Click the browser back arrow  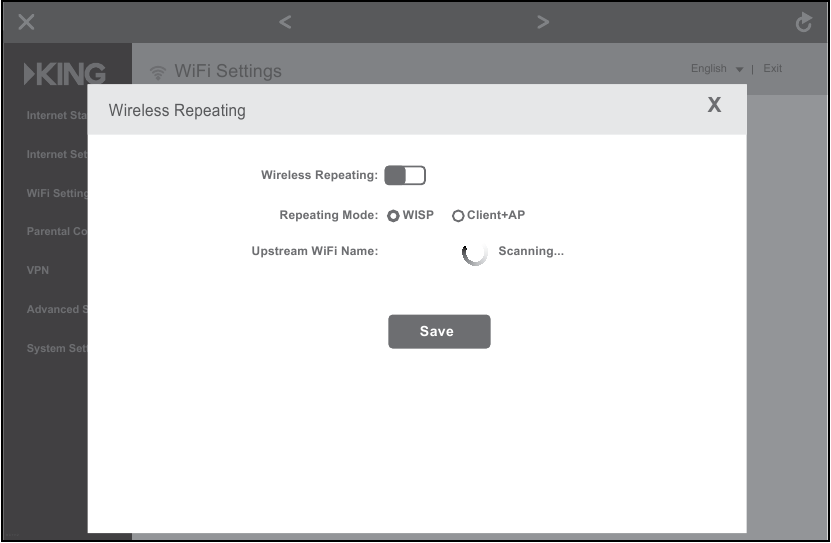[285, 22]
